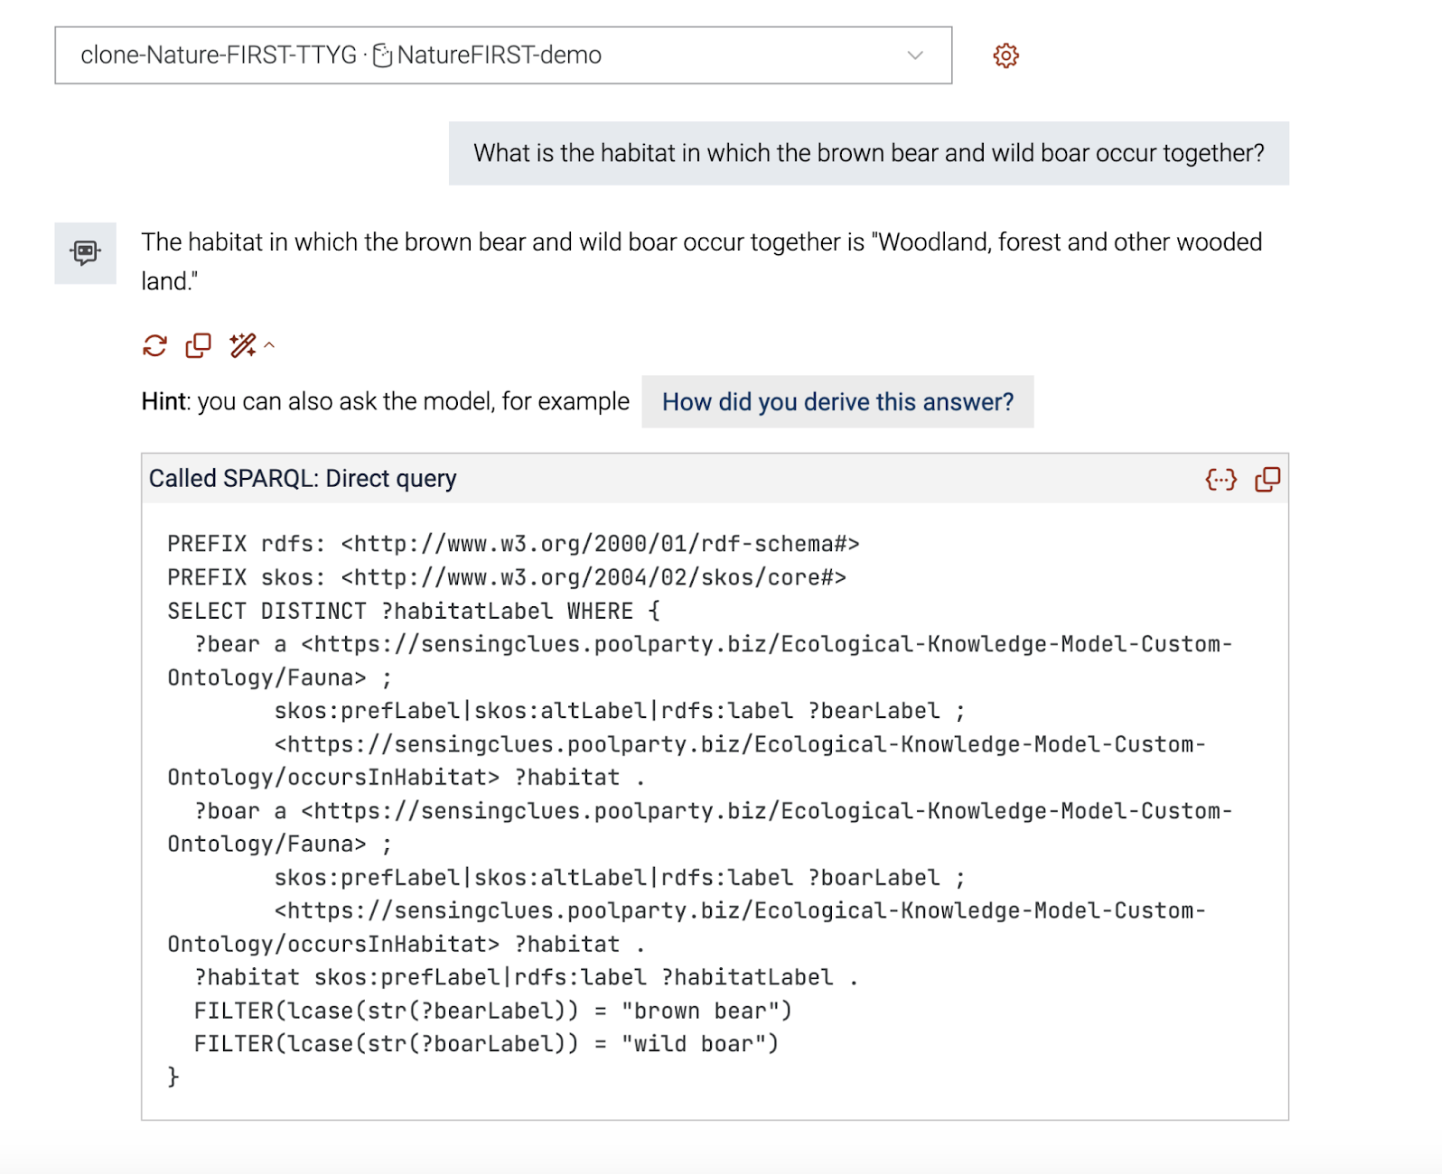Screen dimensions: 1442x1174
Task: Click the FILTER line for "brown bear"
Action: (x=493, y=1011)
